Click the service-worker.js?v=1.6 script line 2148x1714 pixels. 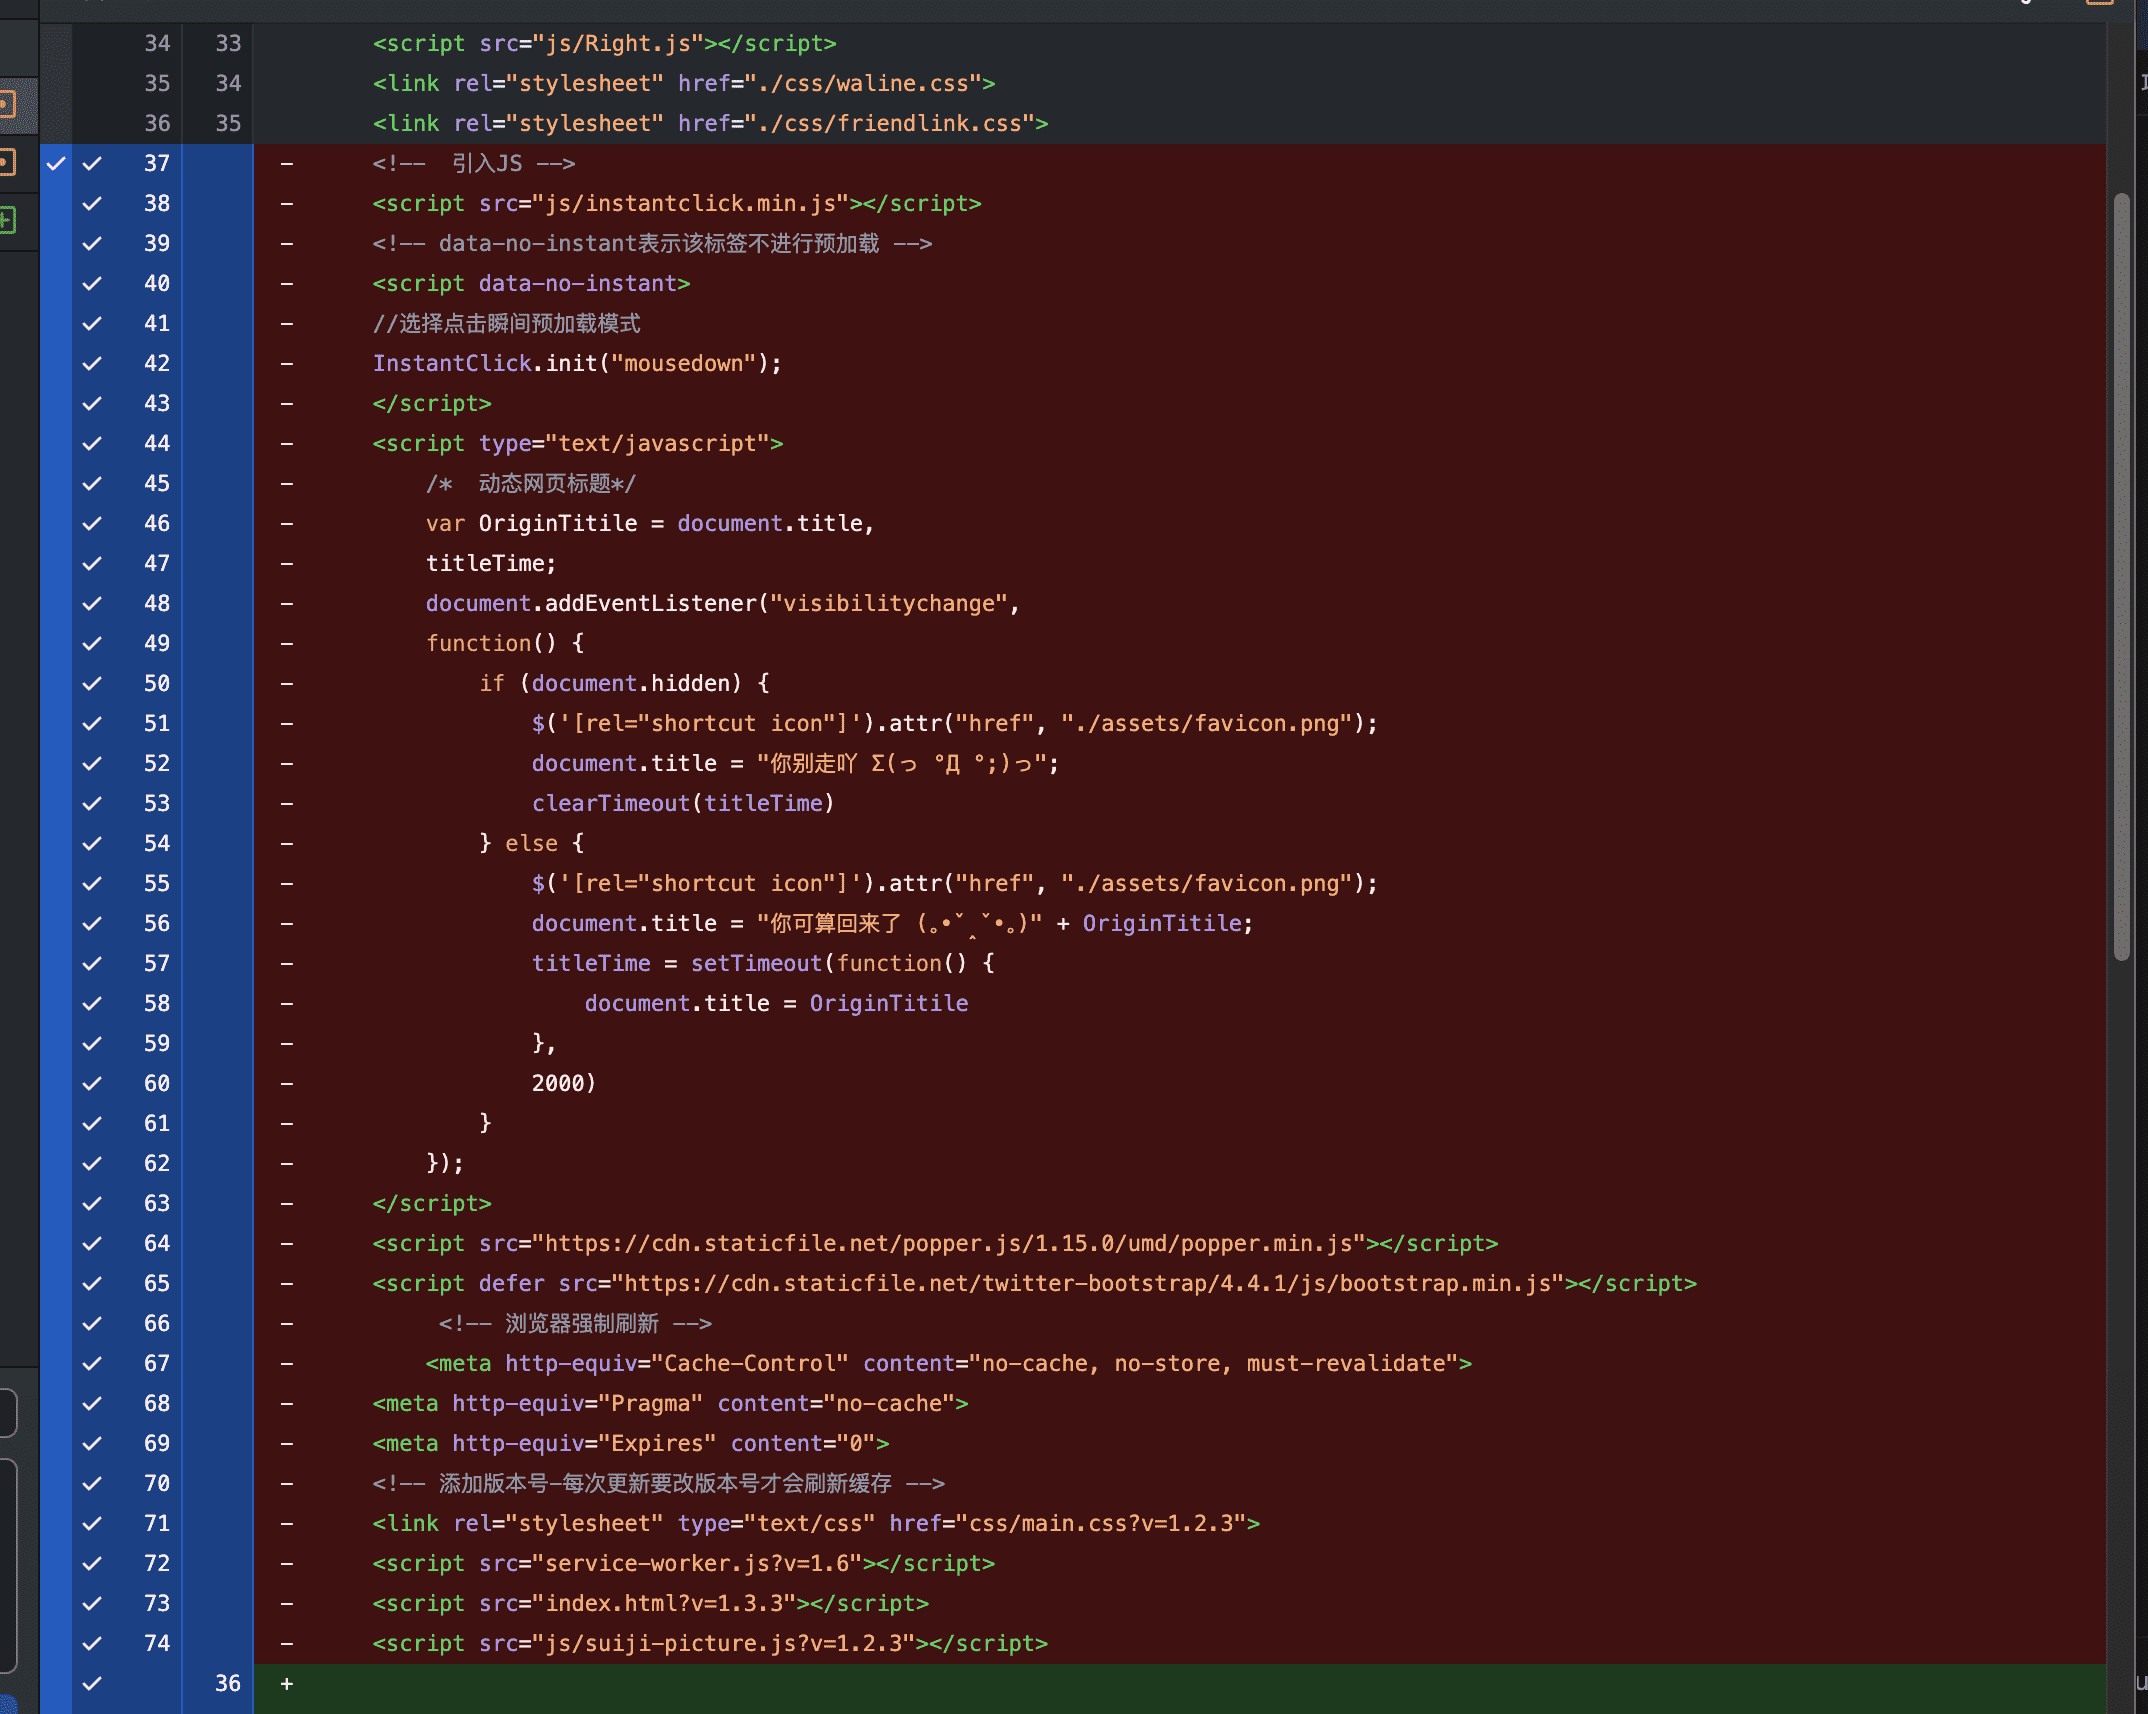[x=684, y=1563]
